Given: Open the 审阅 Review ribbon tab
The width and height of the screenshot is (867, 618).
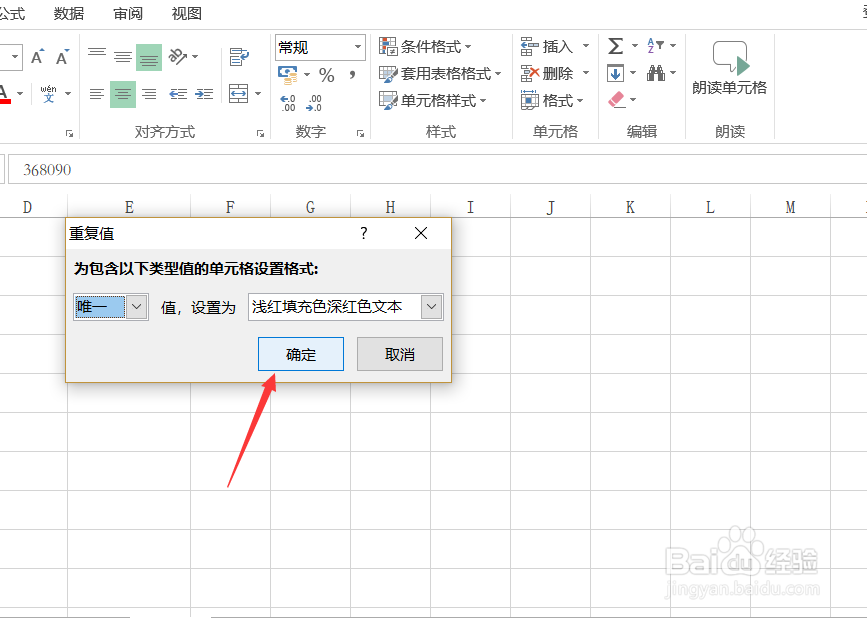Looking at the screenshot, I should click(x=128, y=13).
